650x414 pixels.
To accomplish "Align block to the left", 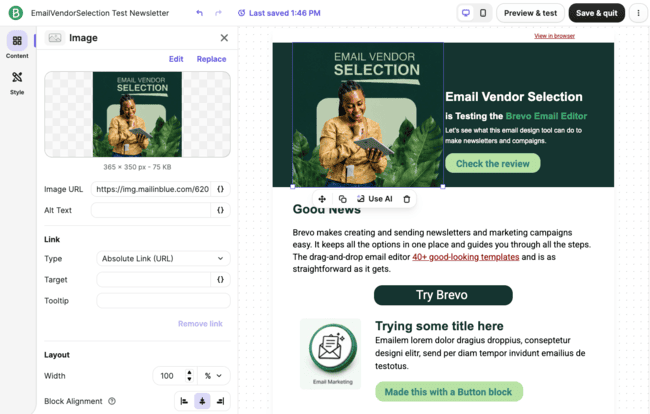I will click(184, 401).
